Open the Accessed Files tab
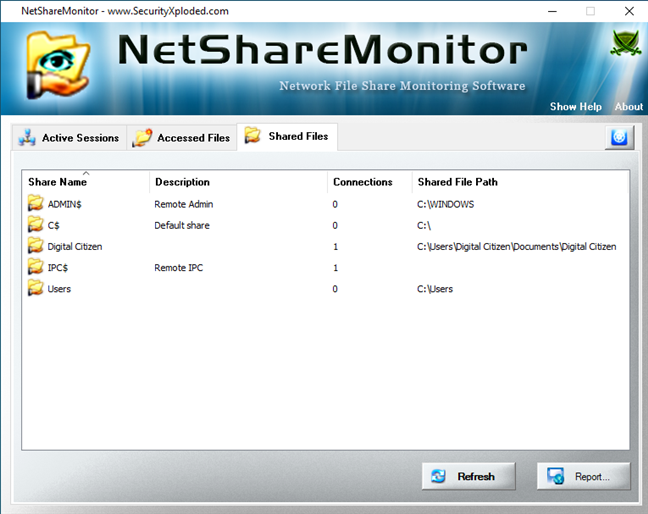648x514 pixels. pyautogui.click(x=181, y=138)
